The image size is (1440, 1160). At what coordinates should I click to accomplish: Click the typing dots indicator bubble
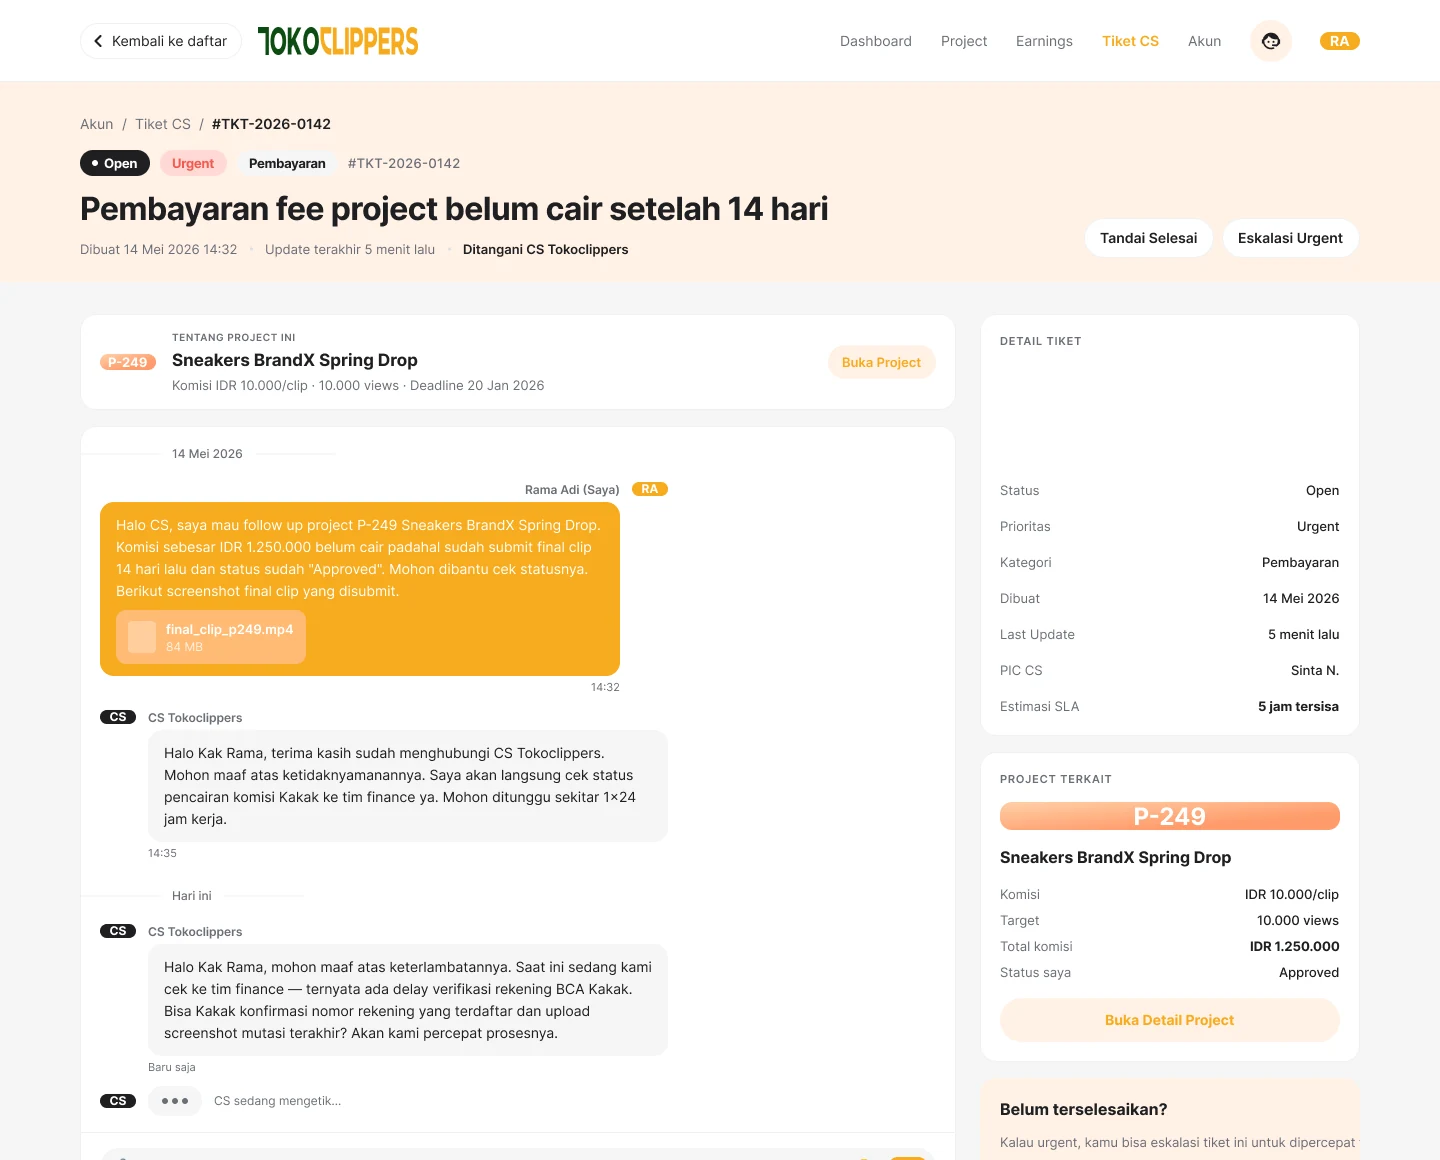tap(175, 1101)
